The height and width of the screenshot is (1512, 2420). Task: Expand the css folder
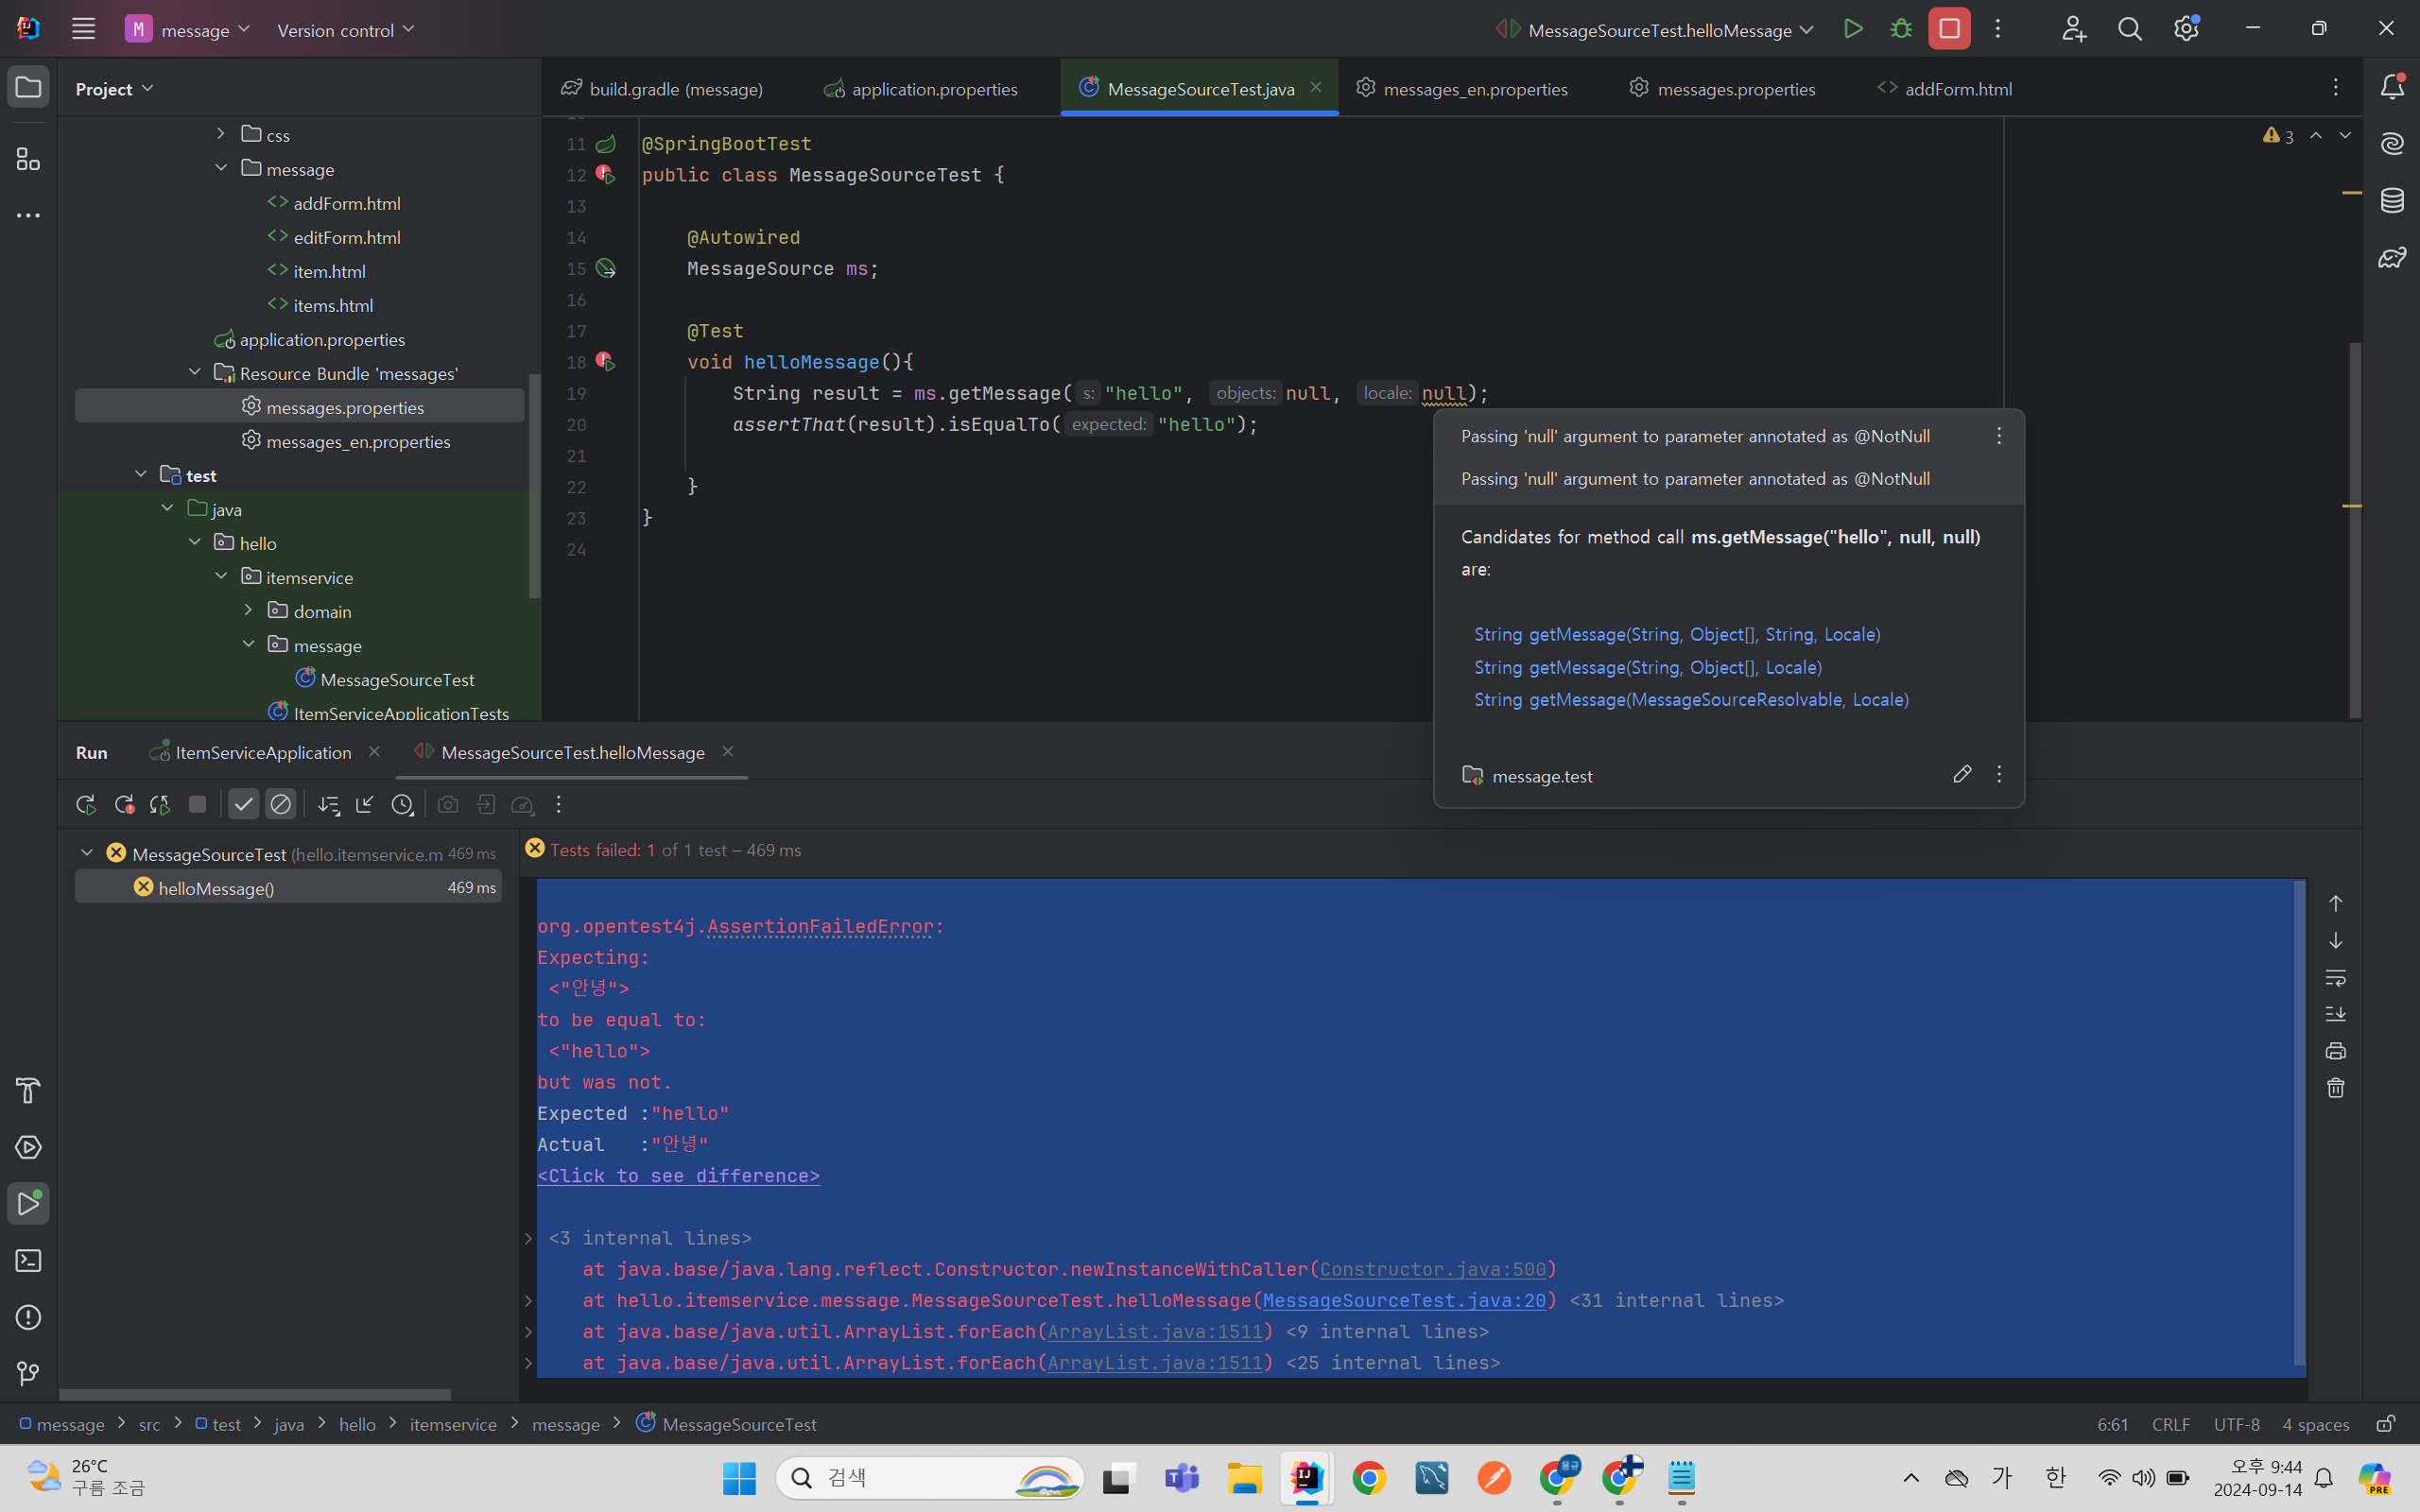[x=221, y=133]
